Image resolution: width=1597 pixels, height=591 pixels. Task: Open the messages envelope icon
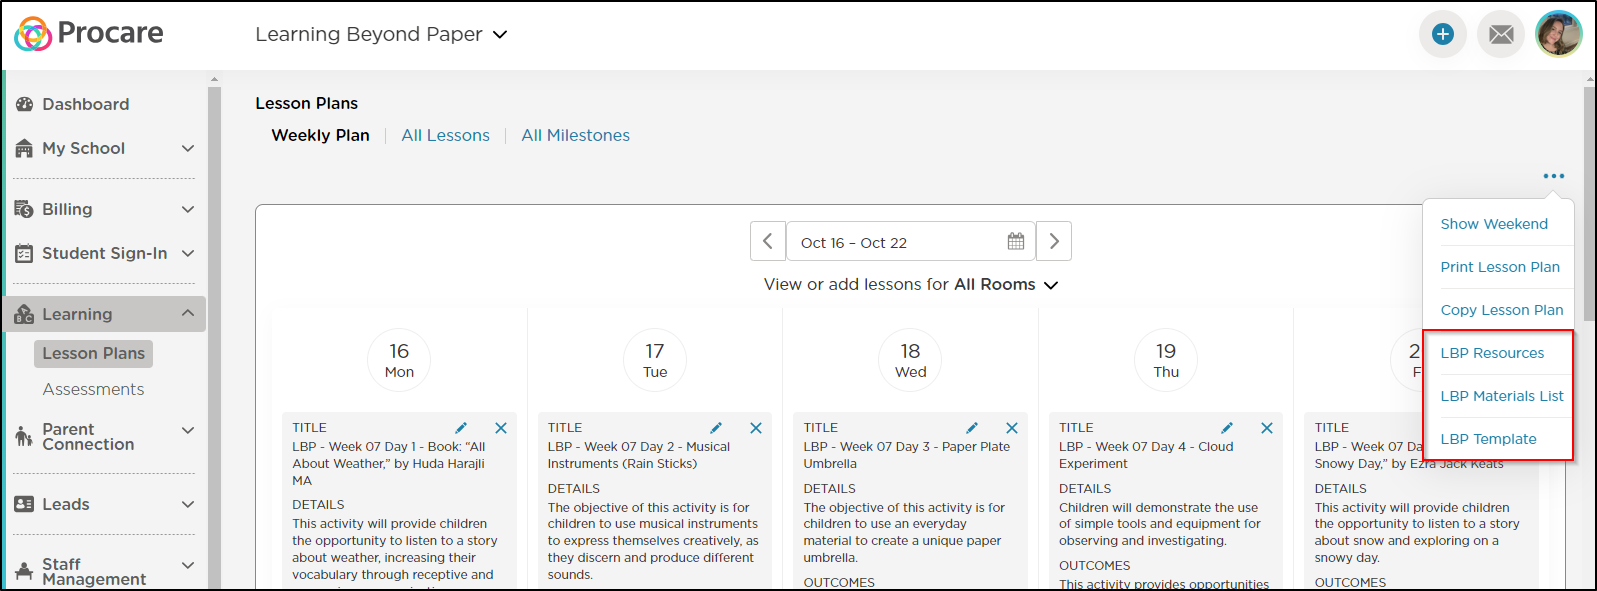[x=1501, y=34]
